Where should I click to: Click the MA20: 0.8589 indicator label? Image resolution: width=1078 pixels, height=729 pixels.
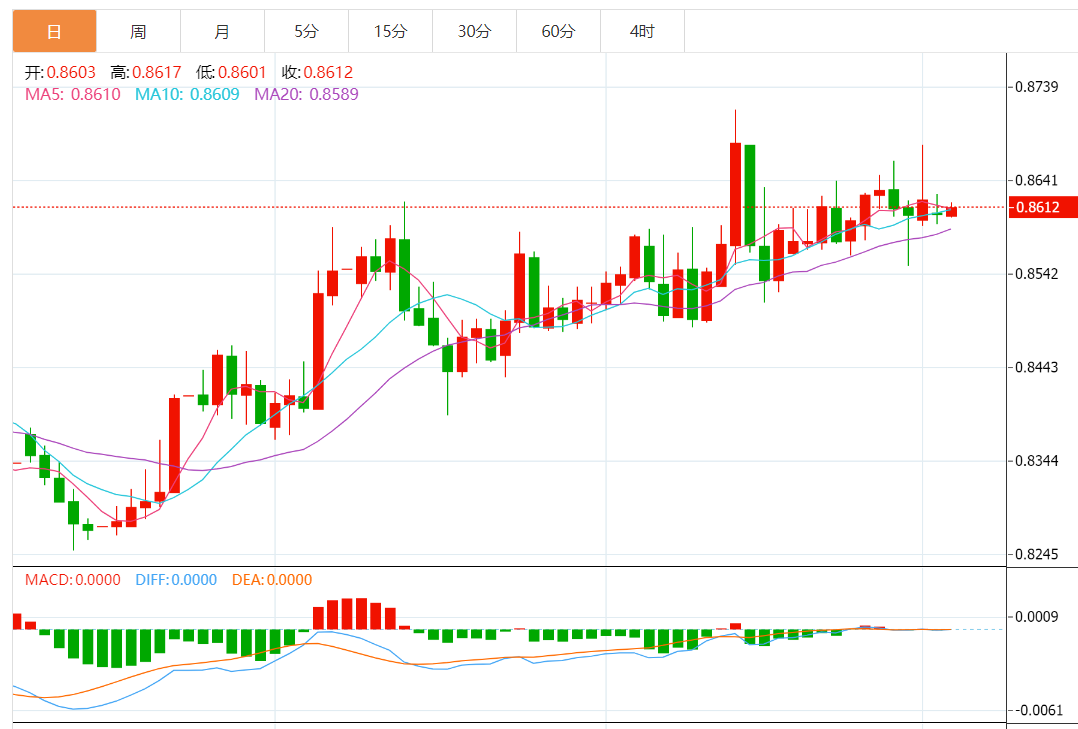[307, 94]
